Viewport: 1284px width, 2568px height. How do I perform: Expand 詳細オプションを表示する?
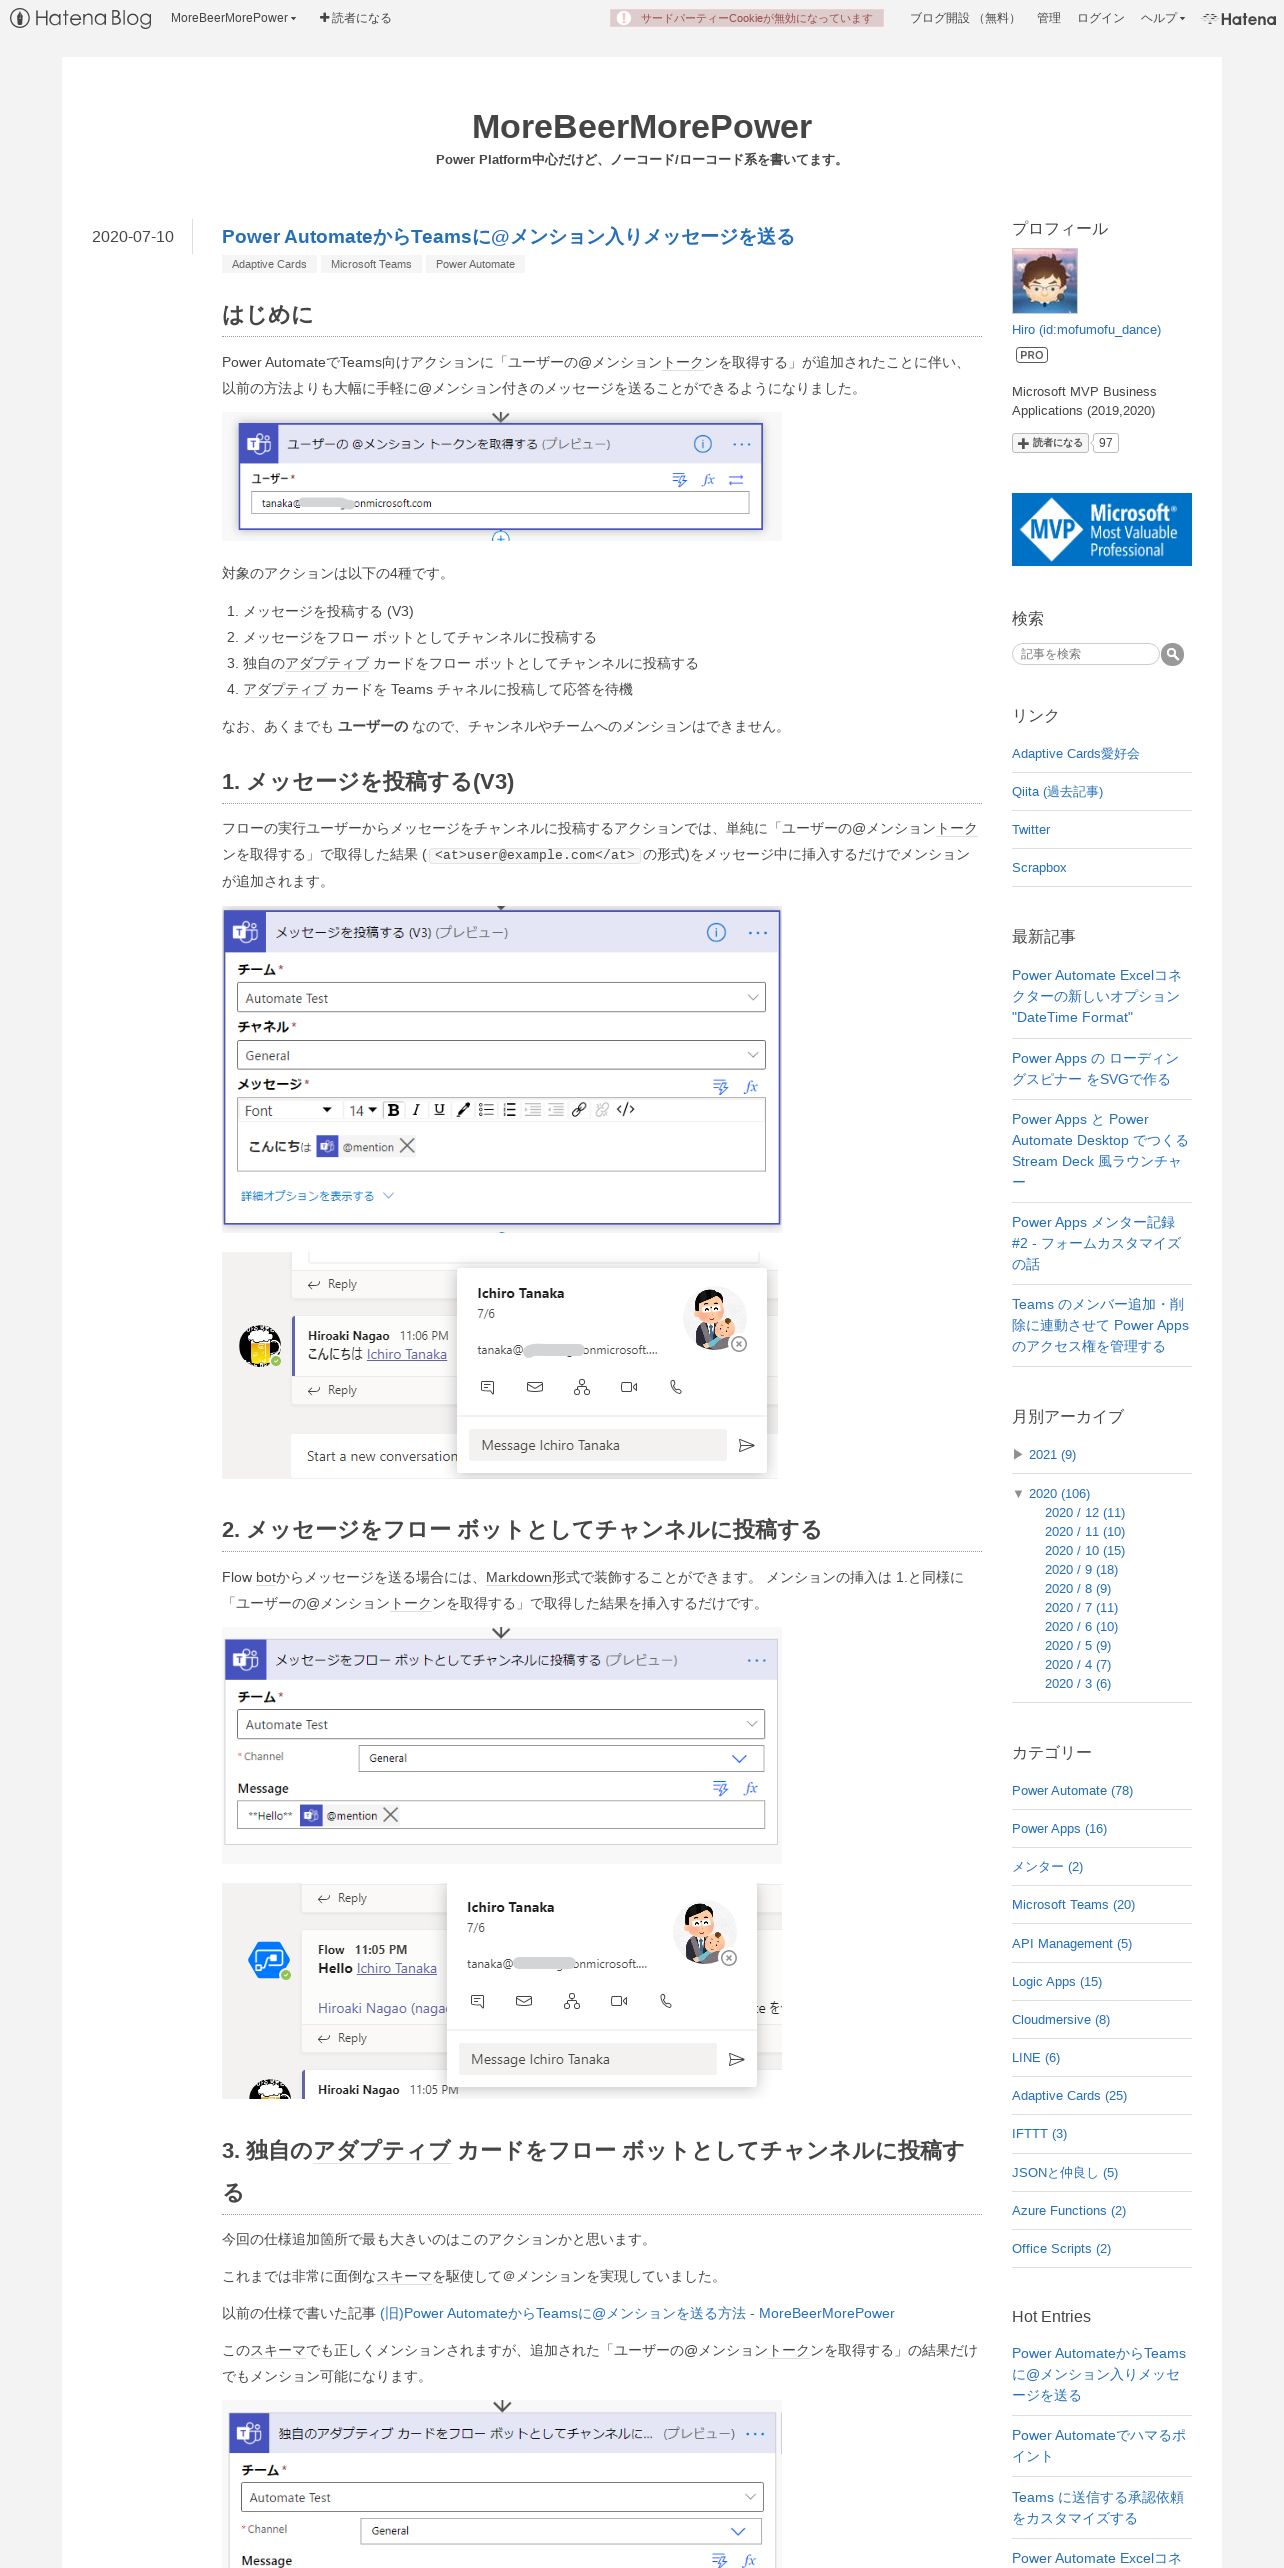tap(317, 1196)
